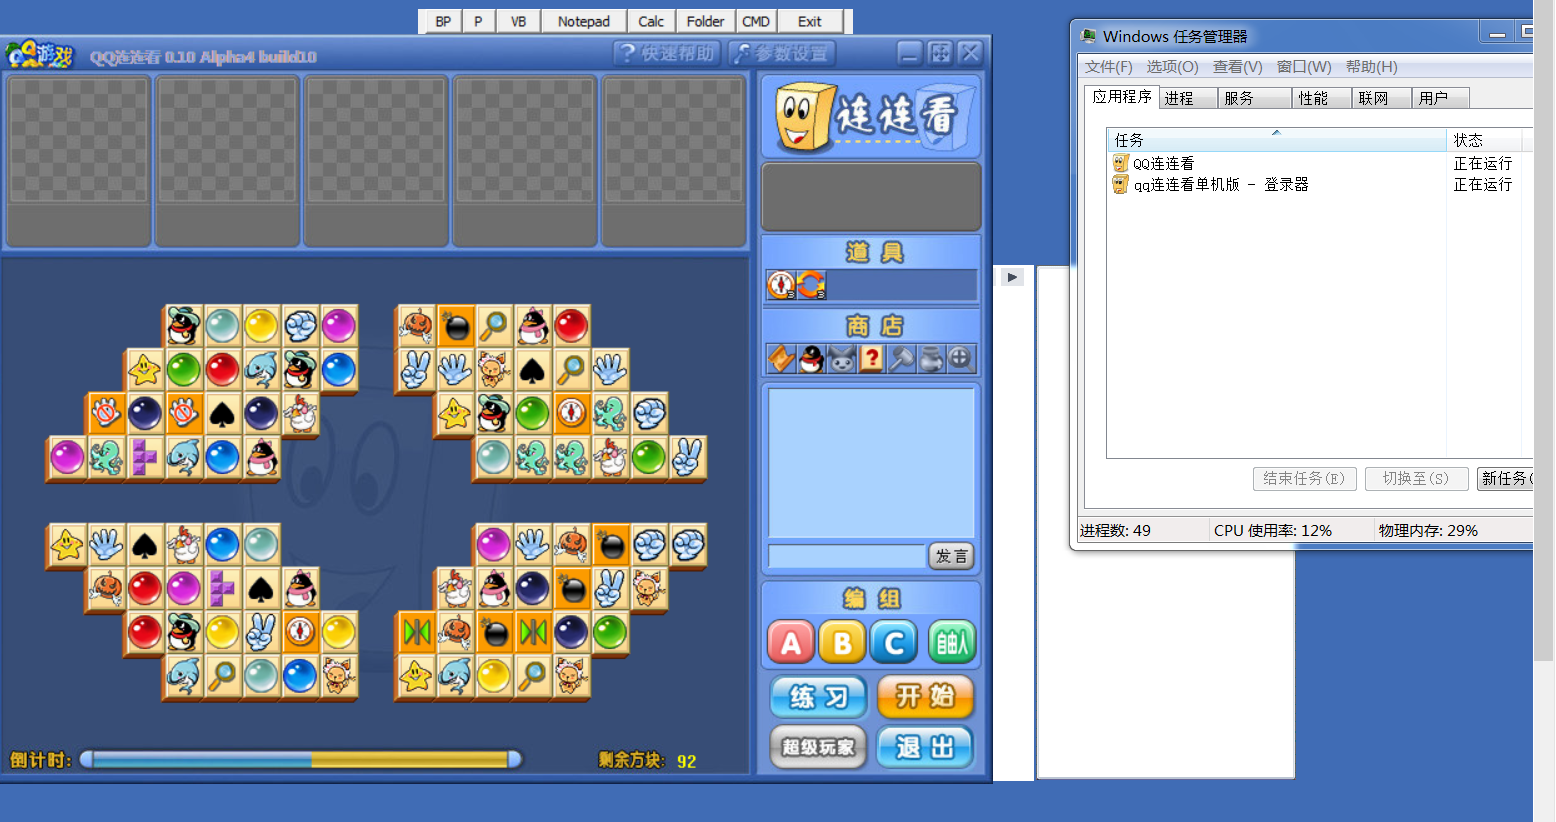
Task: Switch to 服务 tab in Task Manager
Action: pos(1255,98)
